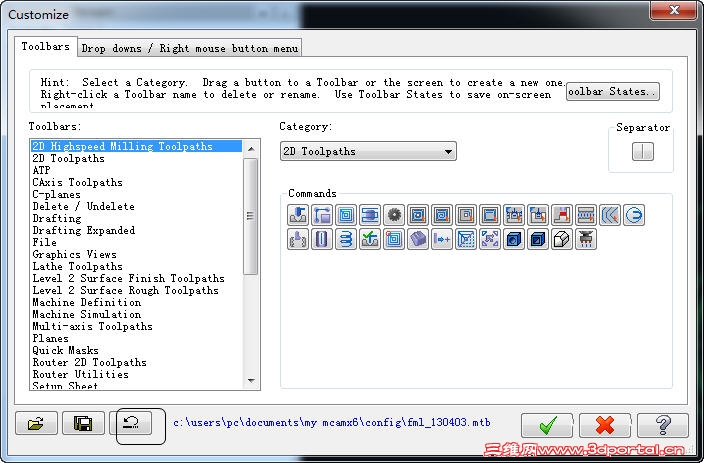Pick the nested squares icon with red circle
The image size is (704, 463).
point(394,239)
